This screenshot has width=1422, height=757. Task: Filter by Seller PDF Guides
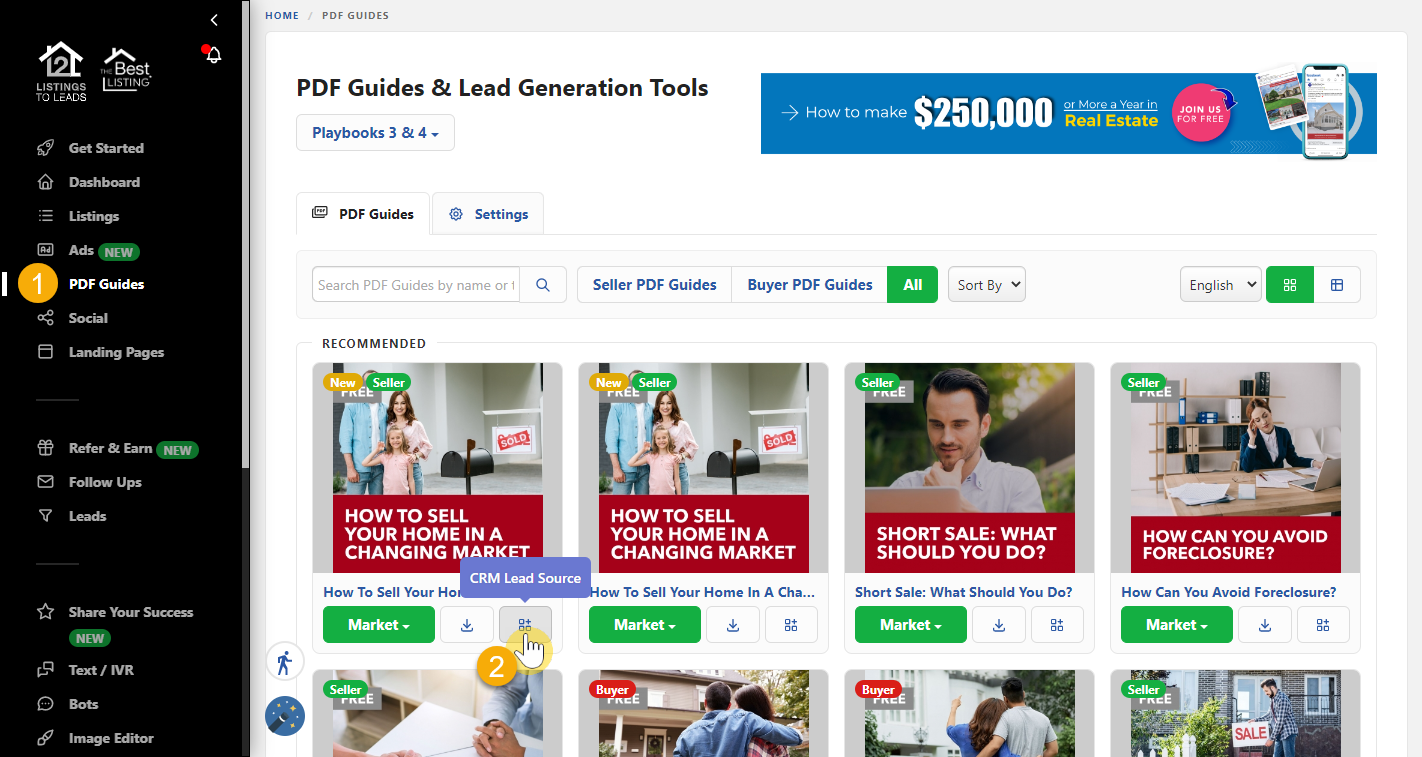coord(654,285)
